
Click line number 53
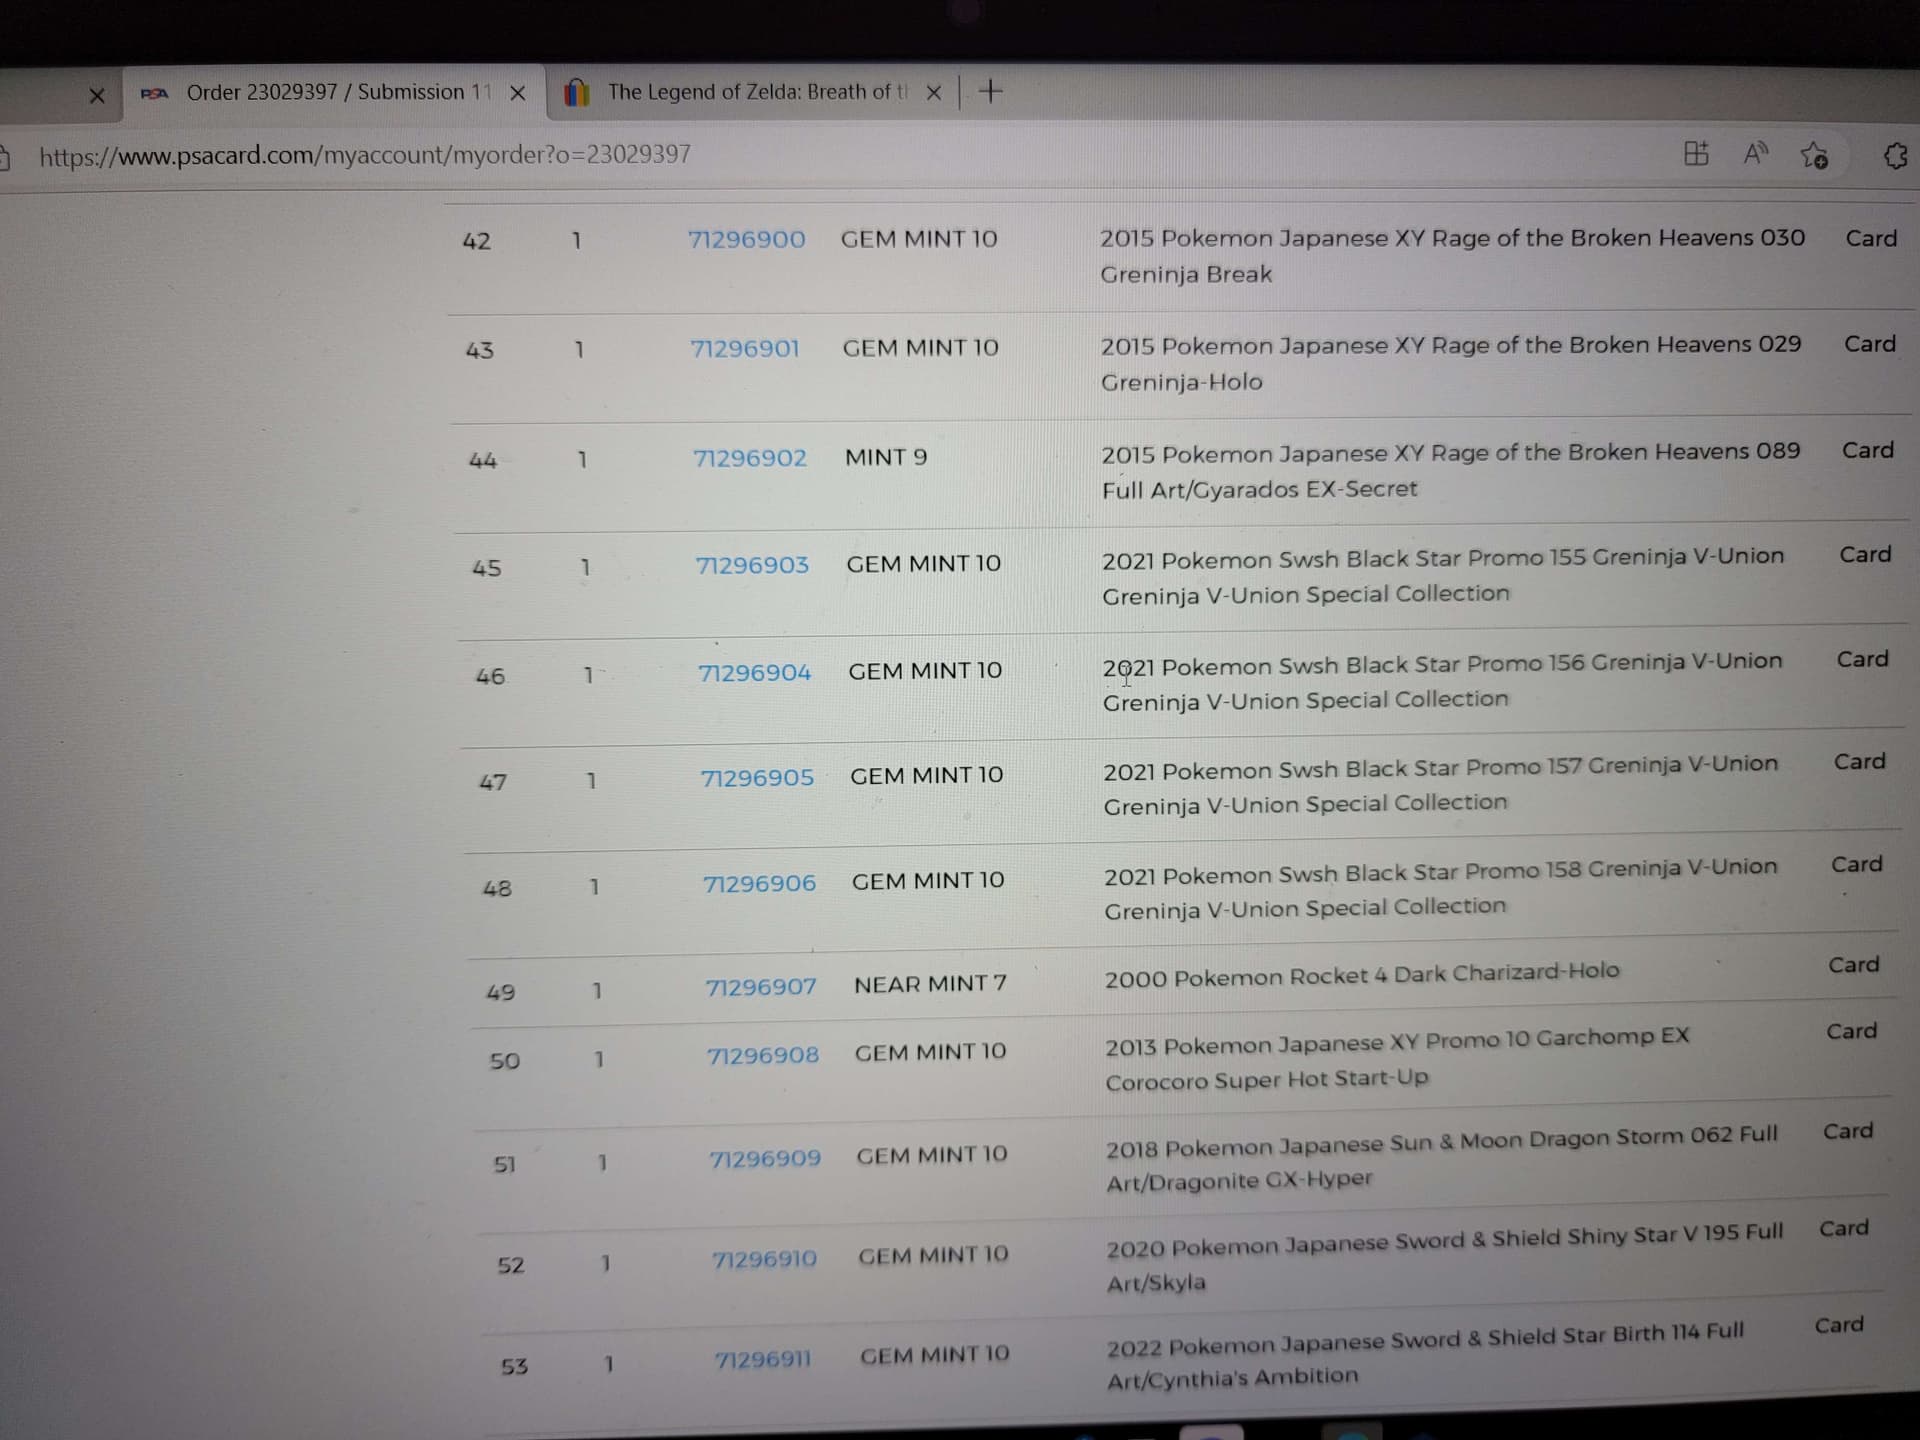[x=514, y=1366]
